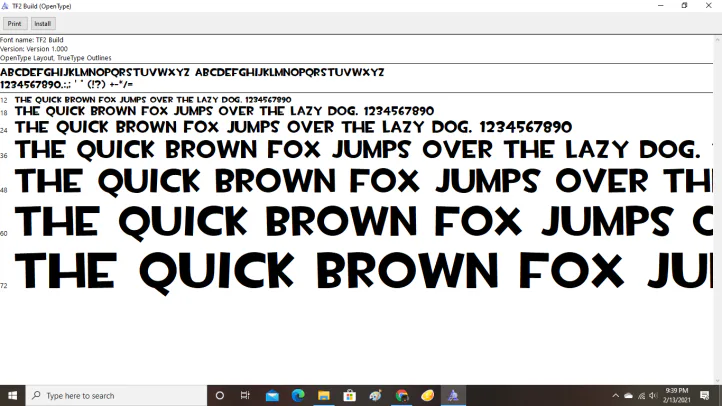Click the '36' size label

[4, 156]
